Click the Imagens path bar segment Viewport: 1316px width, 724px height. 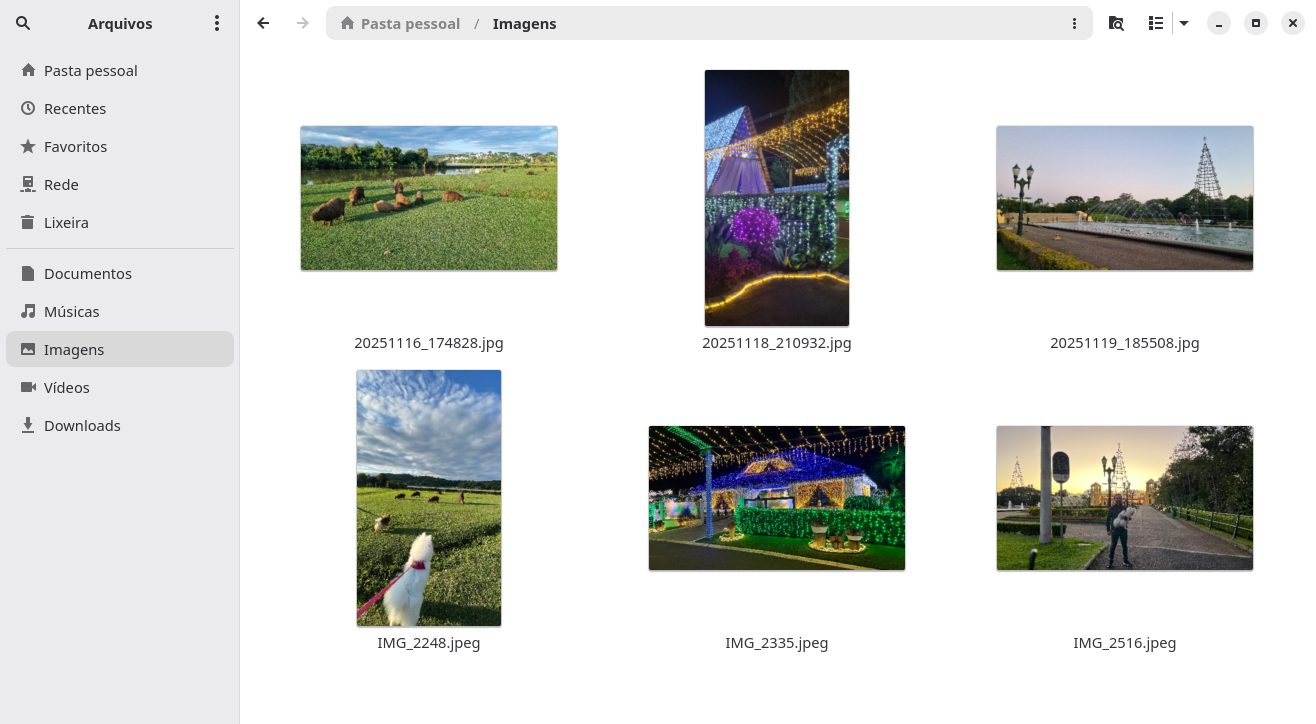coord(524,23)
